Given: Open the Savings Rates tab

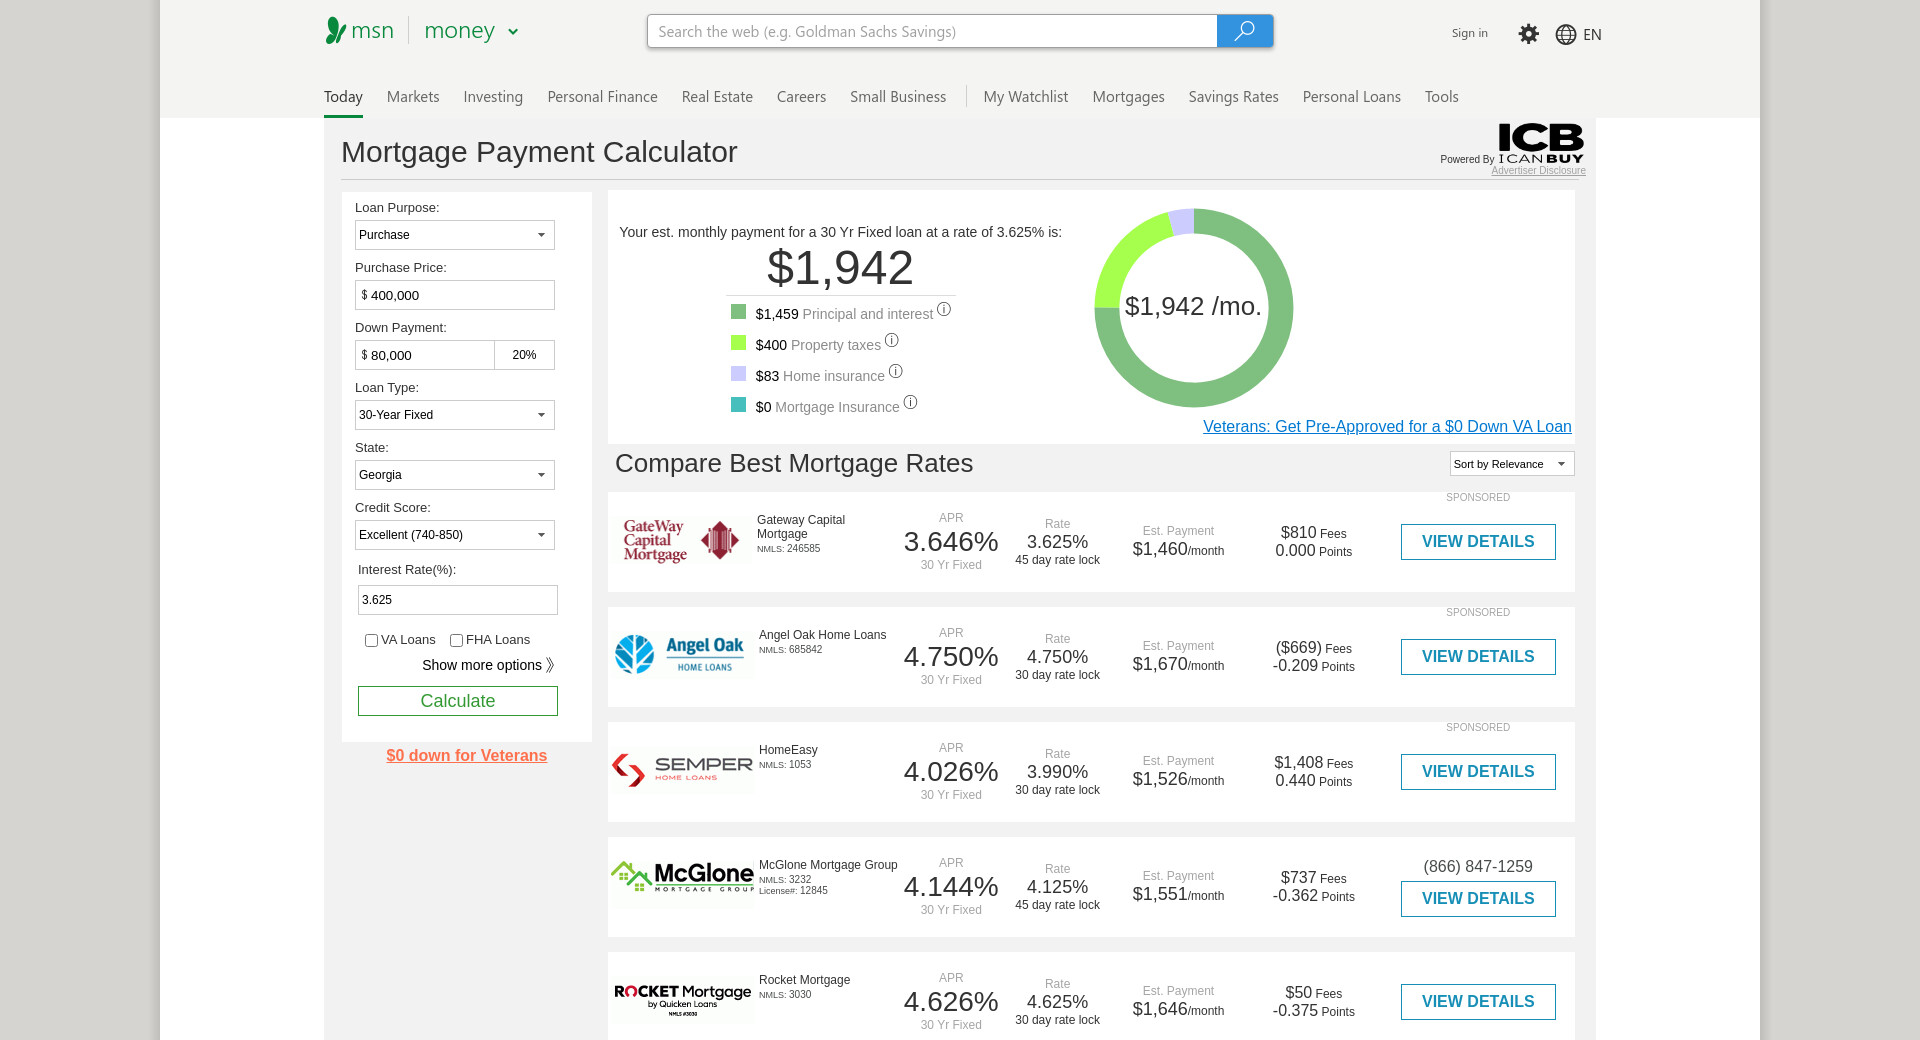Looking at the screenshot, I should point(1233,97).
